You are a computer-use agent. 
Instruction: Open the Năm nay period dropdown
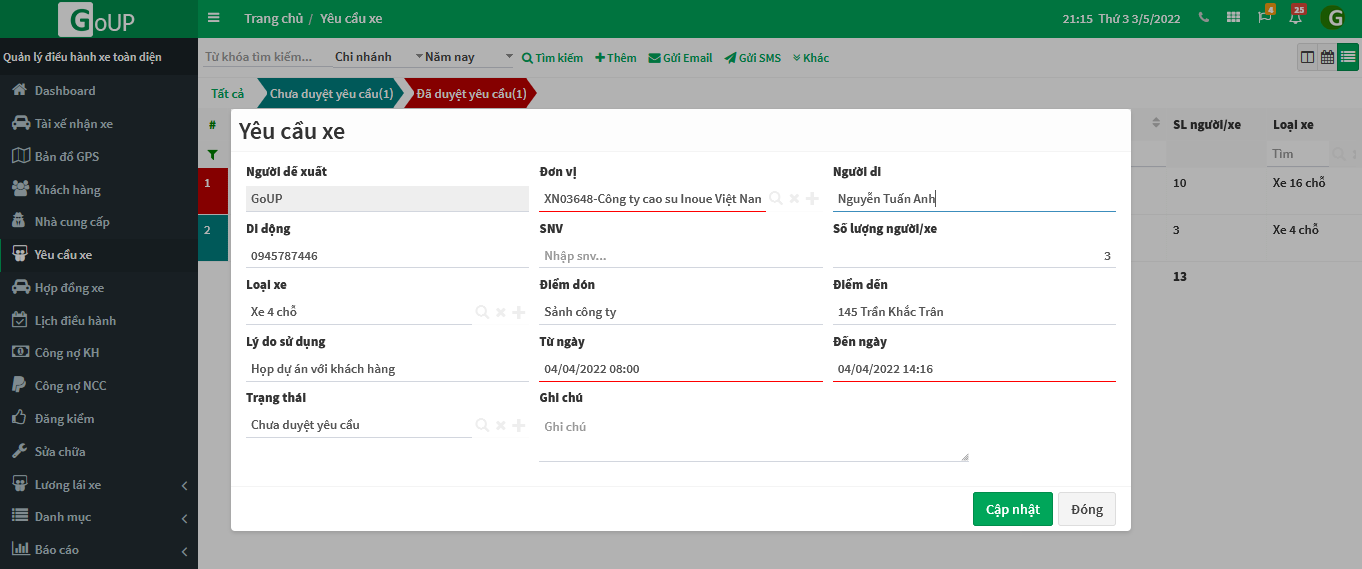tap(467, 58)
